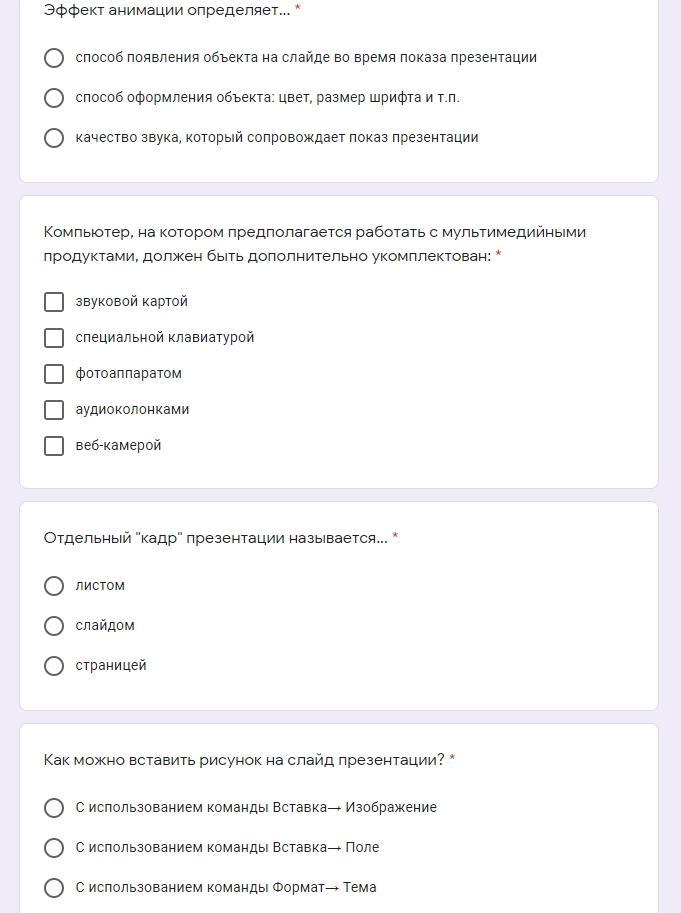Click the 'Эффект анимации определяет...' question title

[166, 10]
